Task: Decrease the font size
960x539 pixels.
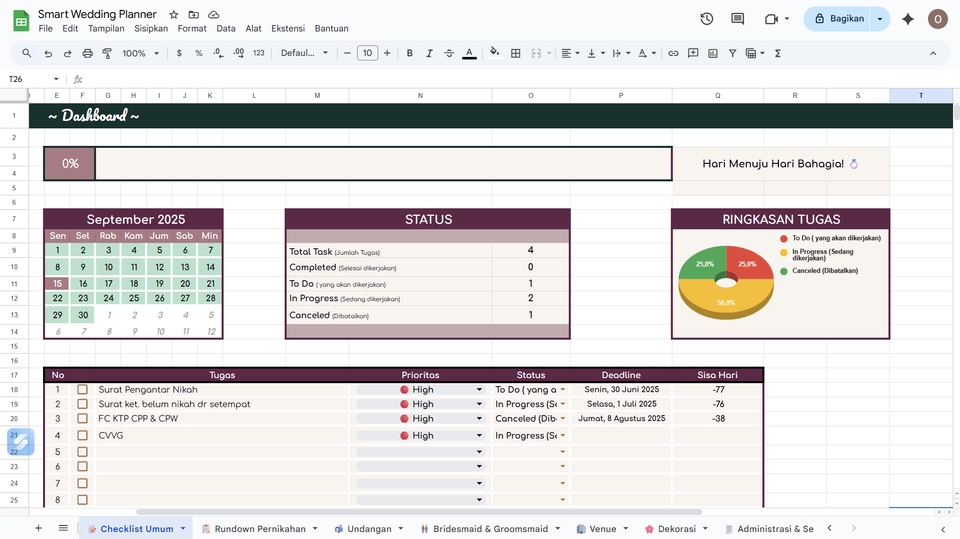Action: 347,53
